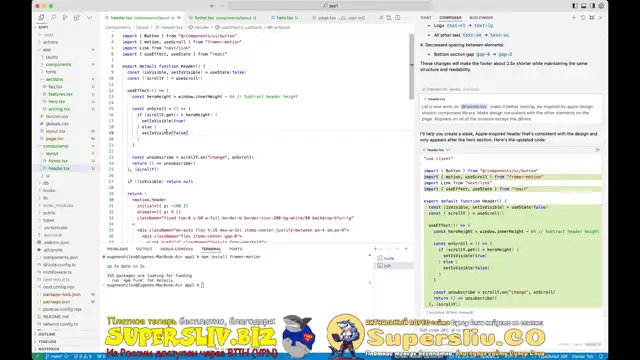Open middleware.ts in explorer
This screenshot has height=360, width=640.
pos(57,272)
